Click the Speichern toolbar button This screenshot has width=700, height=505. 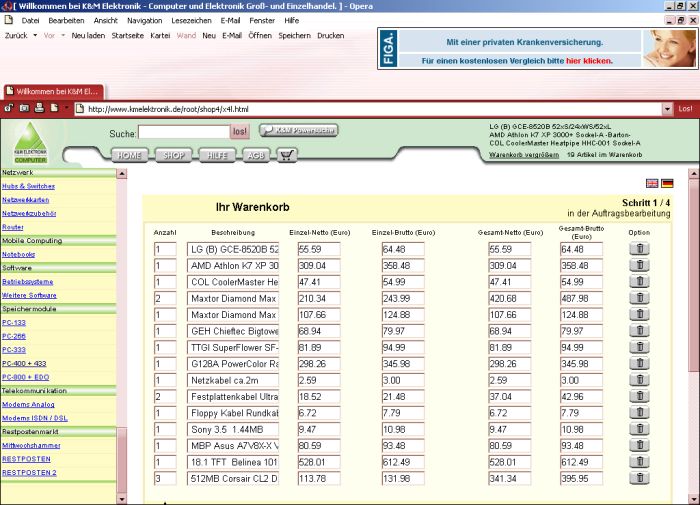tap(294, 35)
